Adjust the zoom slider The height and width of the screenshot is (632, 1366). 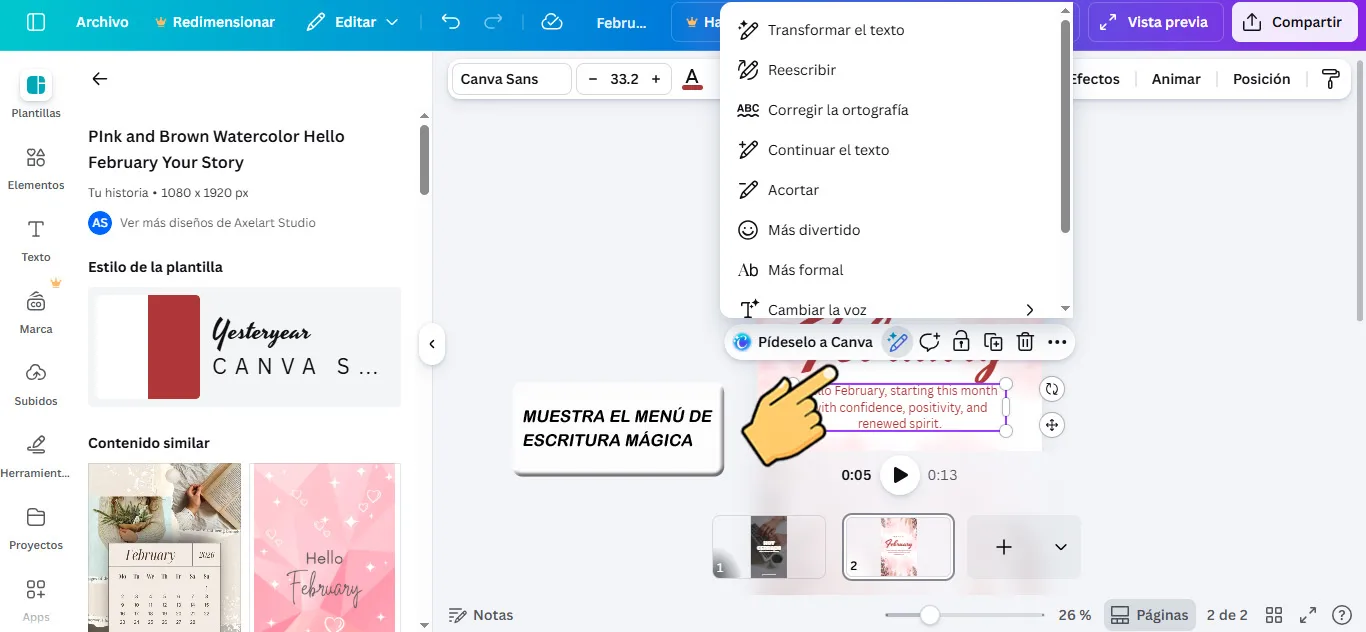[x=932, y=615]
